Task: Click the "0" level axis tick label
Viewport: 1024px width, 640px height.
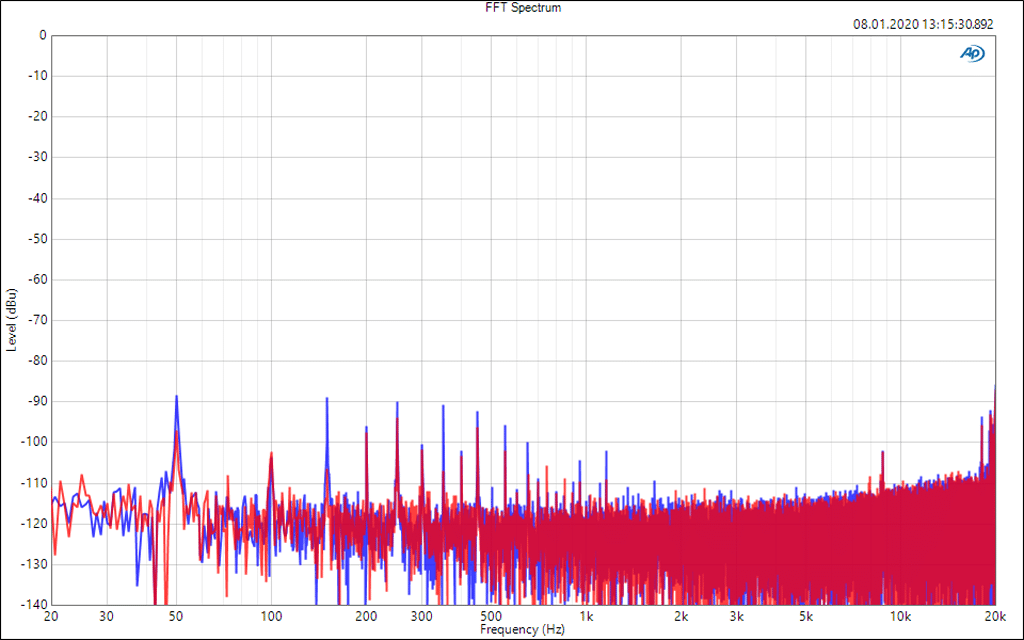Action: point(43,36)
